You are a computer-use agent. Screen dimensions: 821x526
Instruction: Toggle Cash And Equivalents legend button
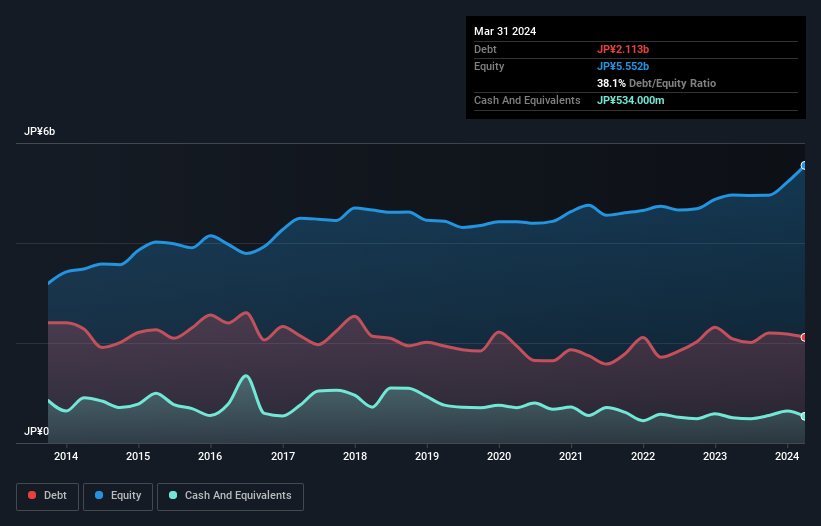coord(230,496)
